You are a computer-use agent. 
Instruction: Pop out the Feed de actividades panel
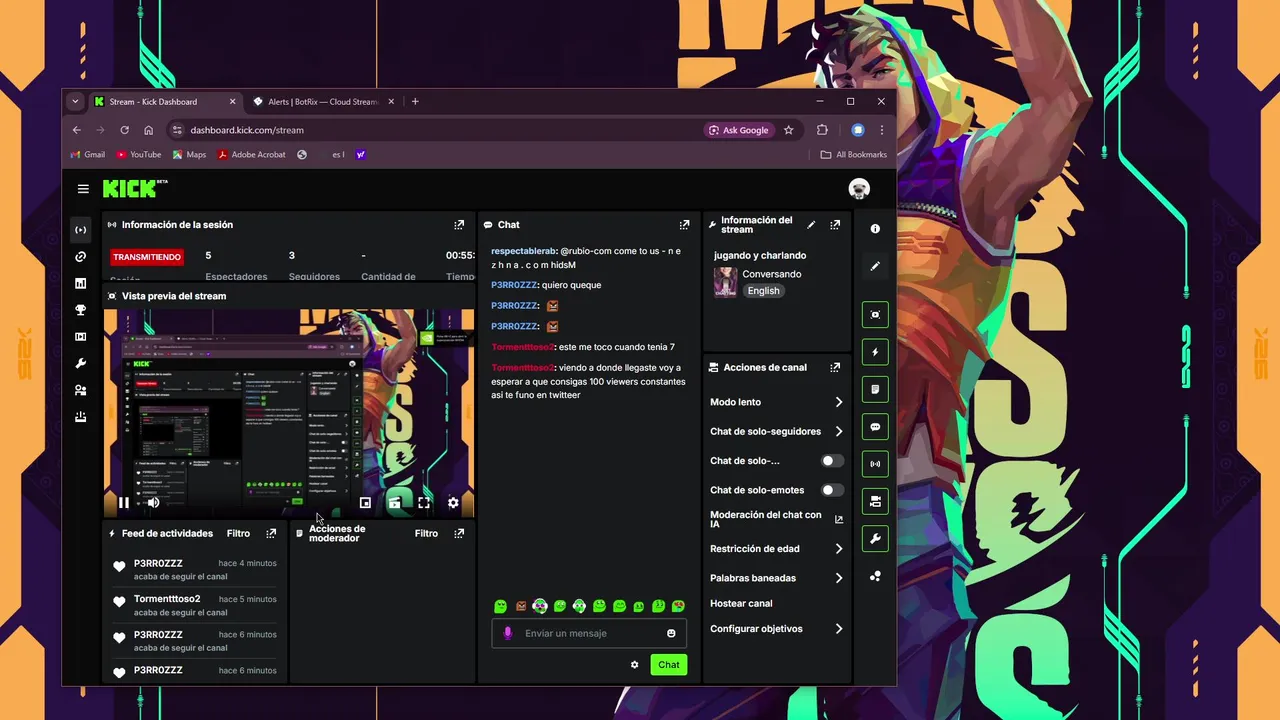271,534
